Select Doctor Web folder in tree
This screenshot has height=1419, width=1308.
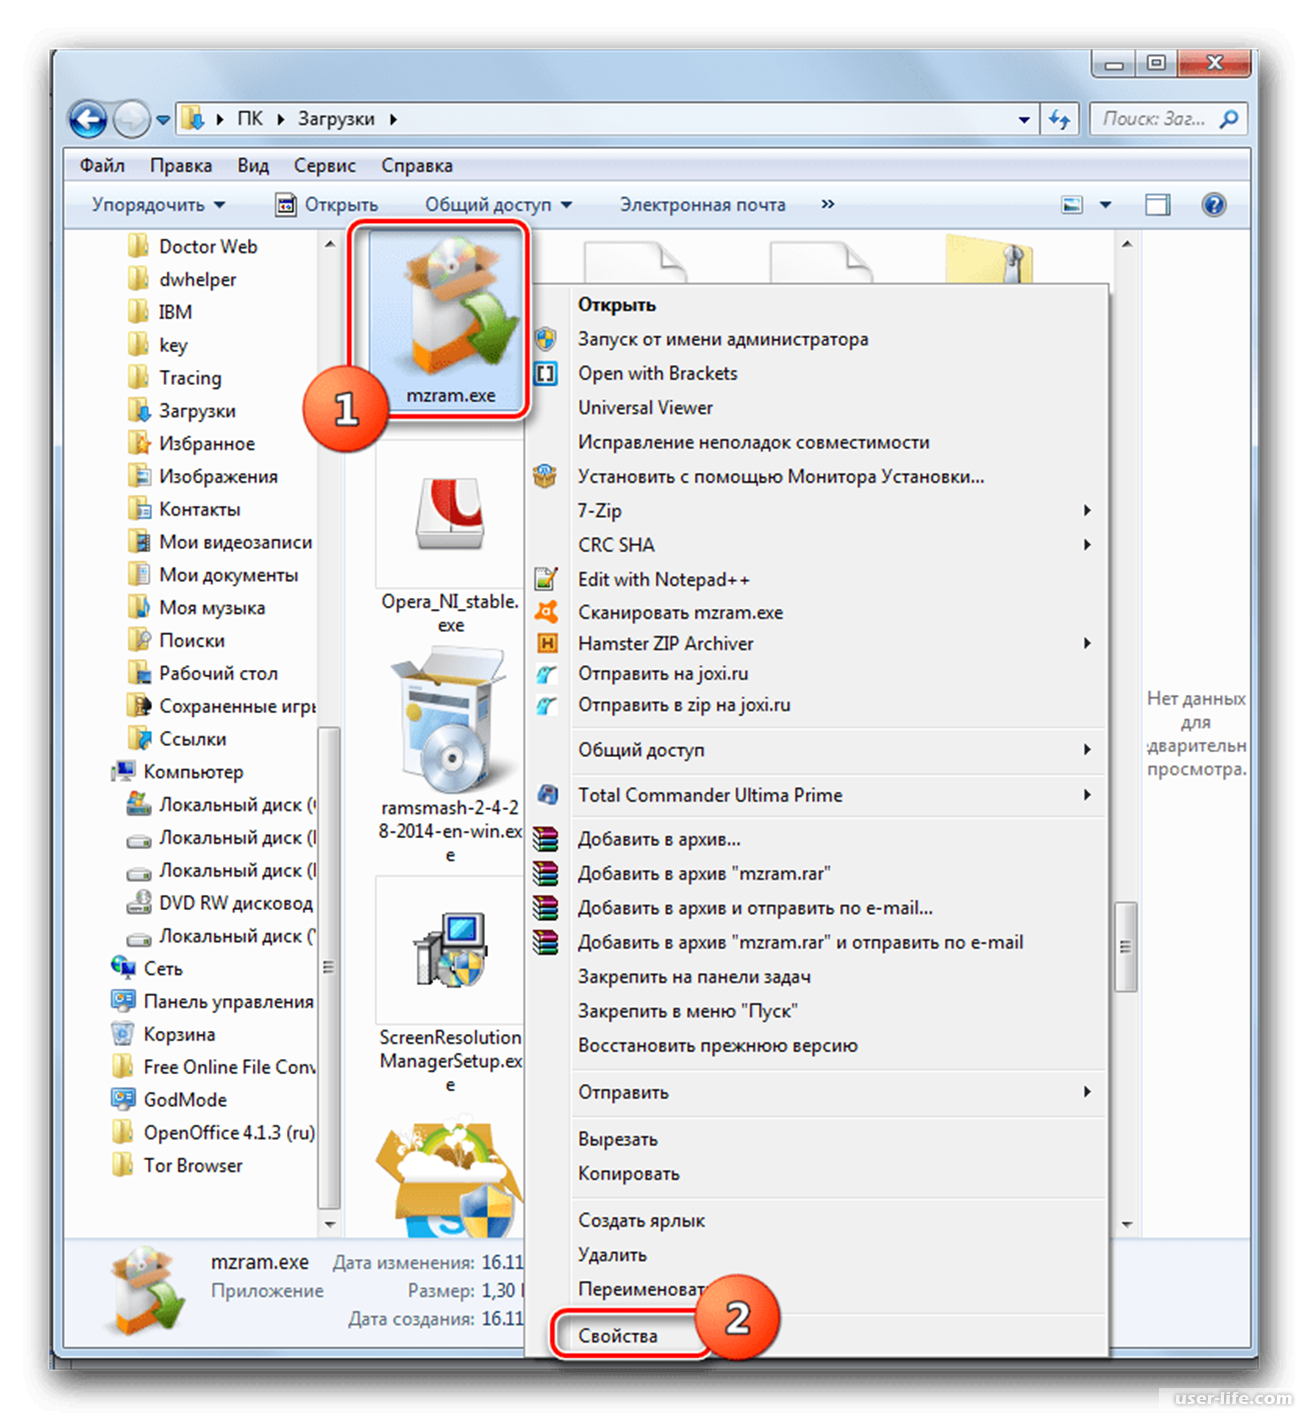click(x=208, y=247)
